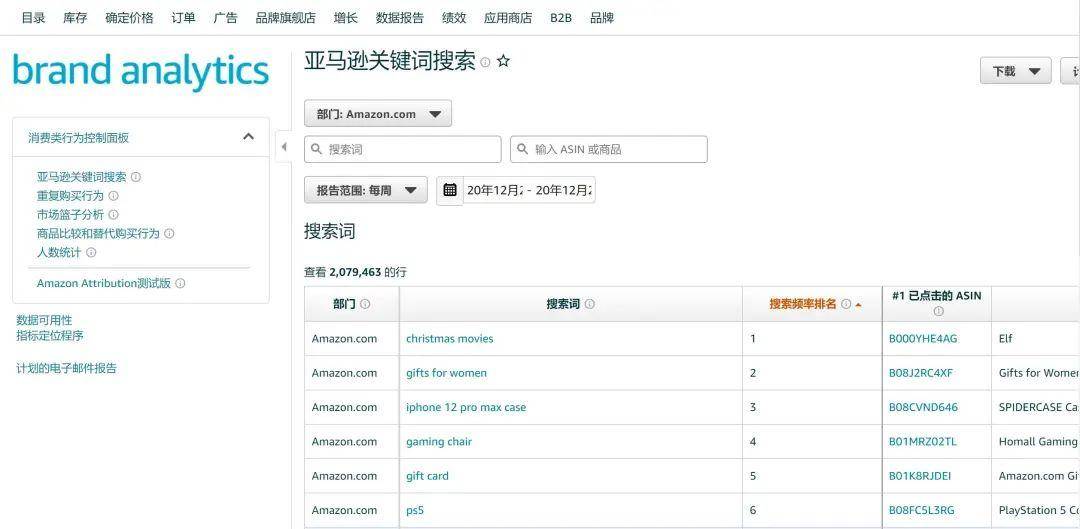
Task: Click info icon in 部门 column header
Action: pyautogui.click(x=365, y=304)
